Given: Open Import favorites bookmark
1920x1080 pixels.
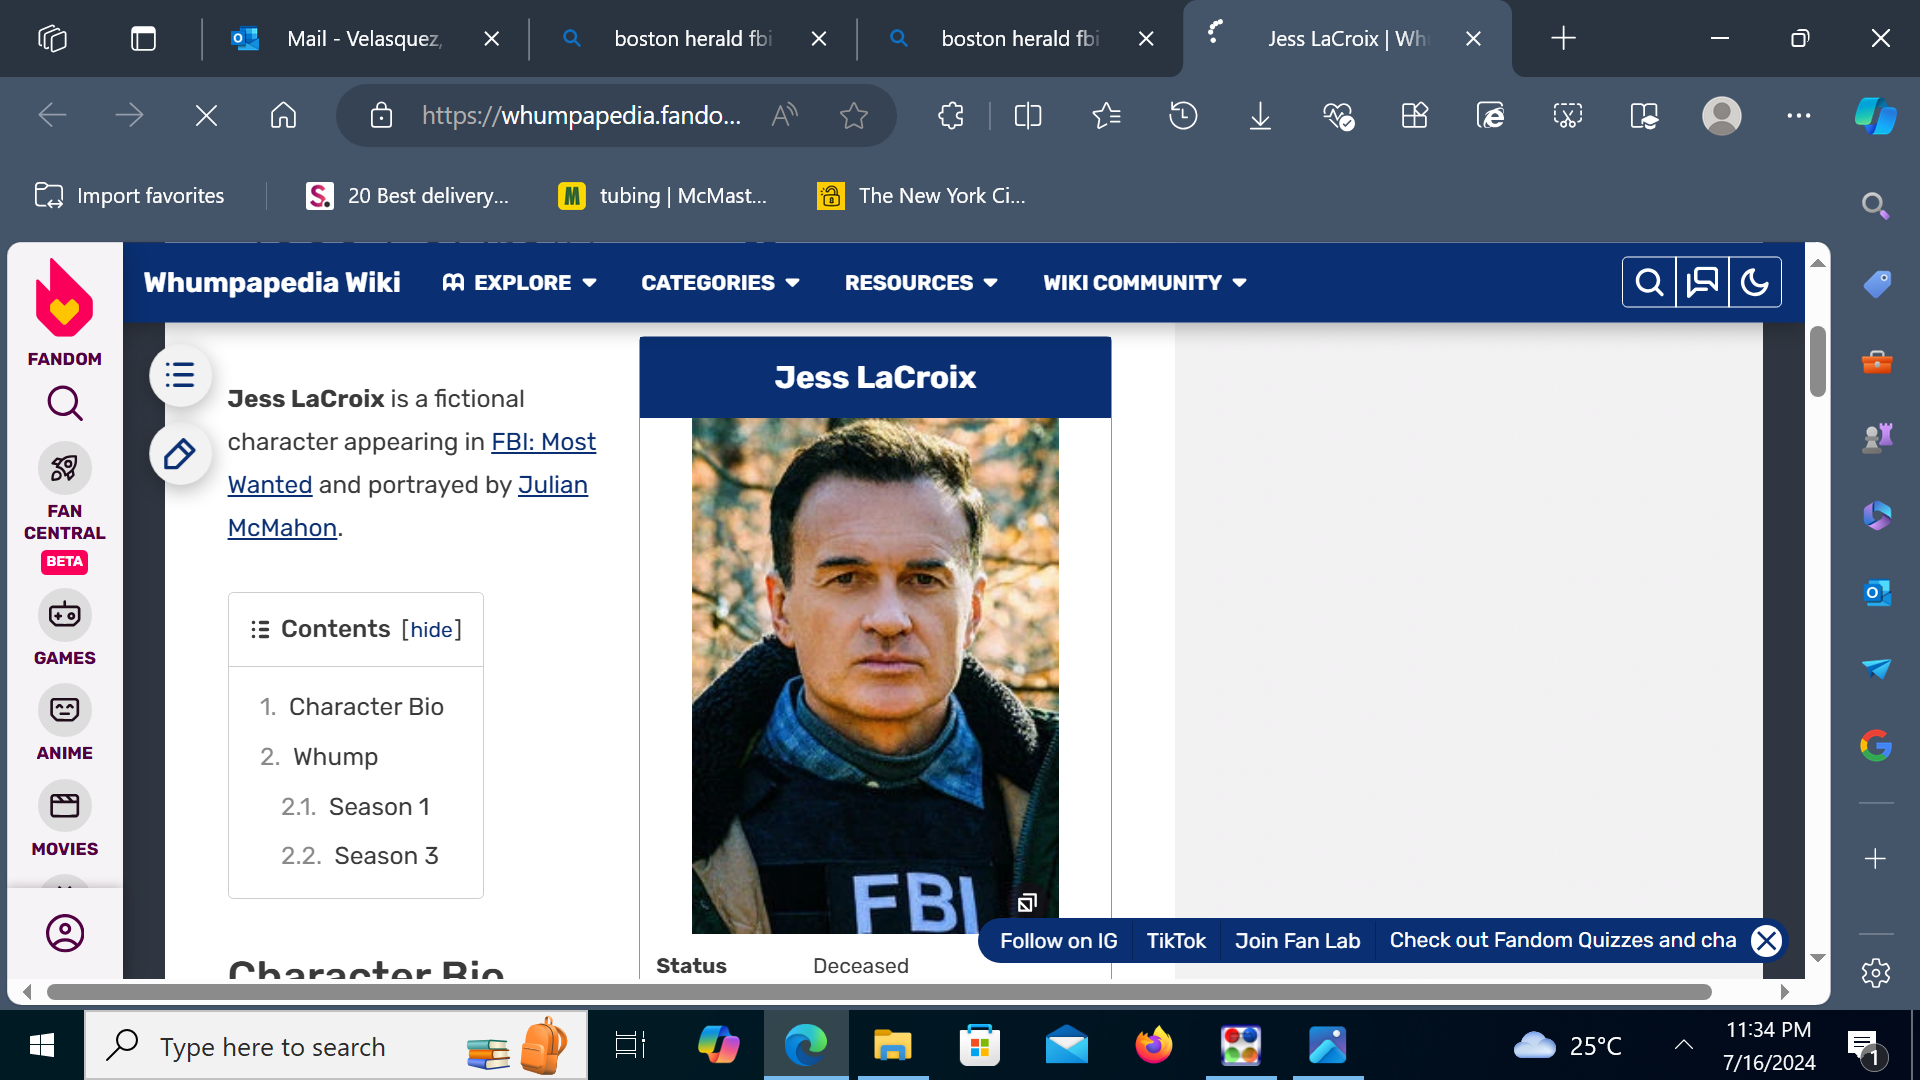Looking at the screenshot, I should tap(129, 196).
